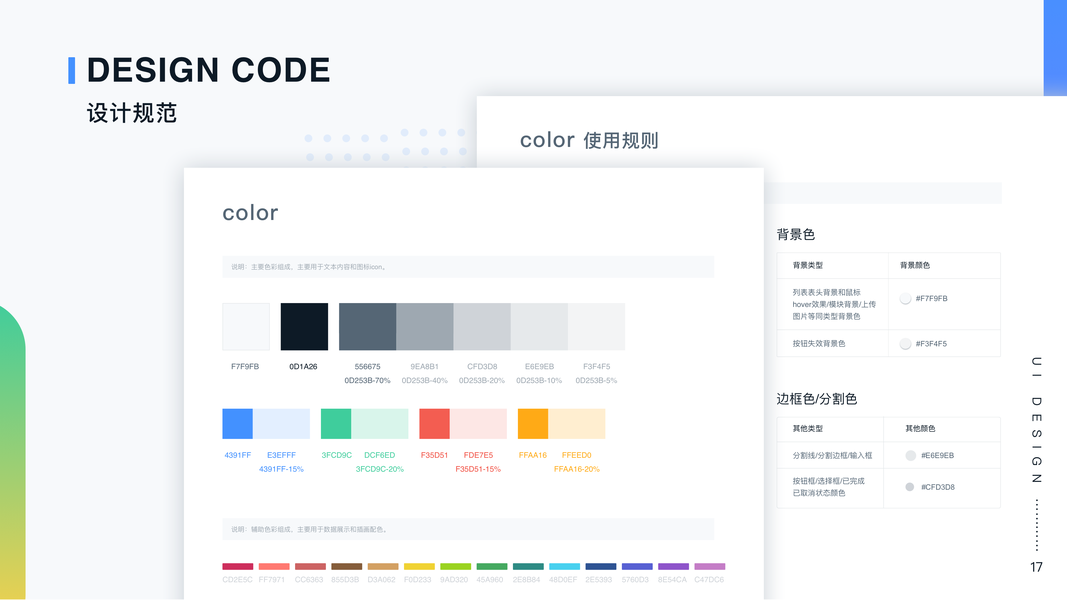Pick the 556675 slate gray swatch

367,327
